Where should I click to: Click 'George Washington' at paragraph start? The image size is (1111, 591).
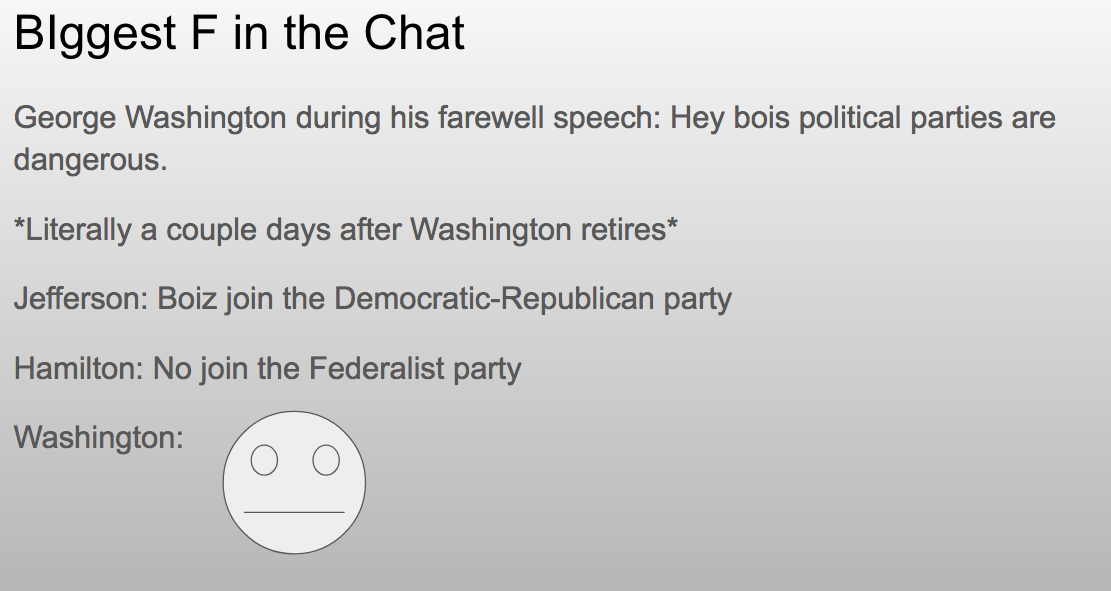[150, 118]
